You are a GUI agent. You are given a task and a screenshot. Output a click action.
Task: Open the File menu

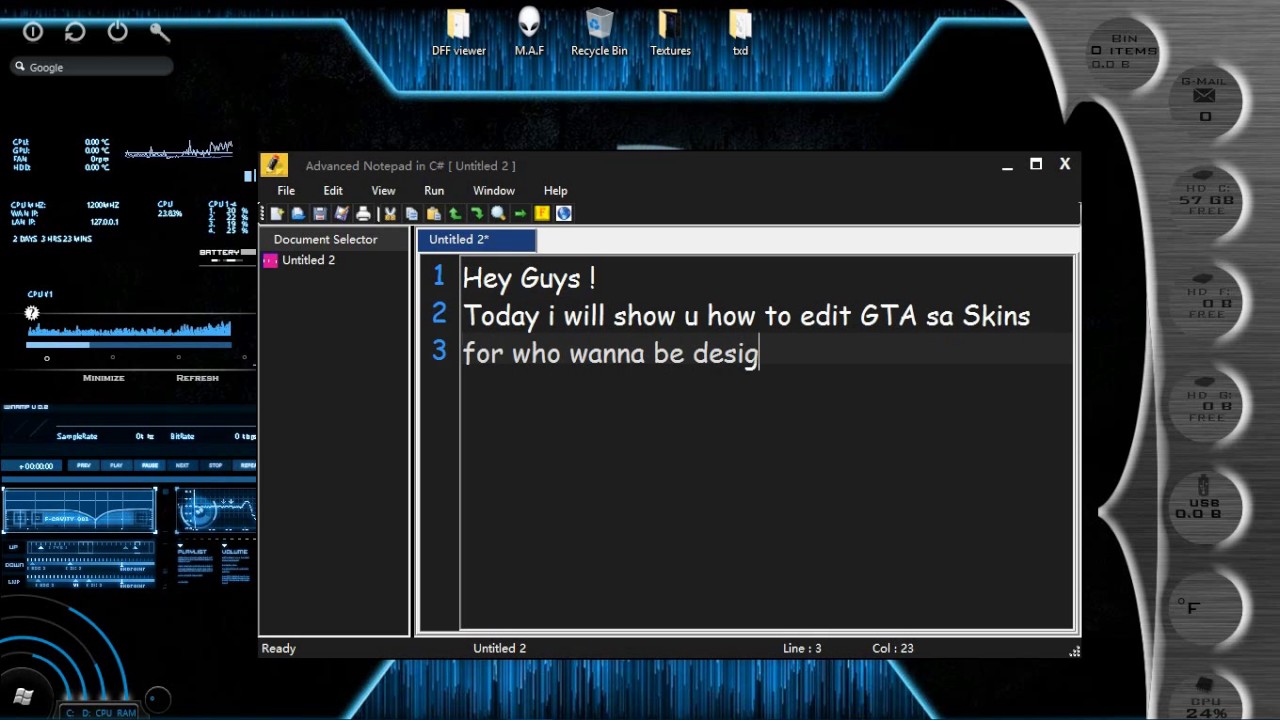[x=286, y=190]
